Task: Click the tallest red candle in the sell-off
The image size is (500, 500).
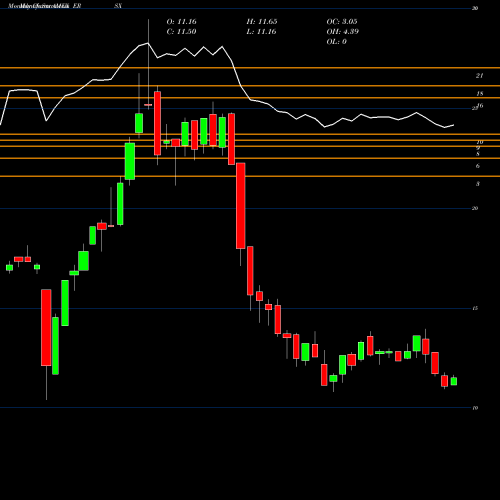Action: tap(241, 206)
